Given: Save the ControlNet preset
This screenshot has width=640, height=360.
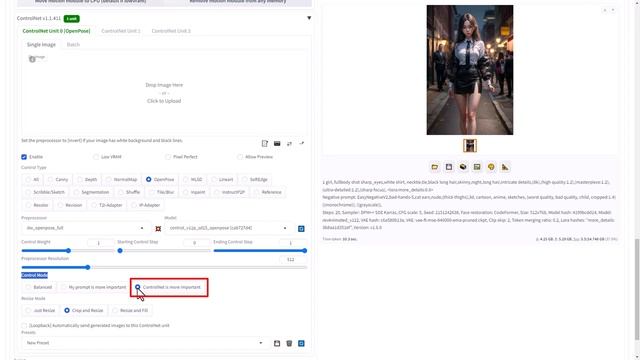Looking at the screenshot, I should coord(277,343).
